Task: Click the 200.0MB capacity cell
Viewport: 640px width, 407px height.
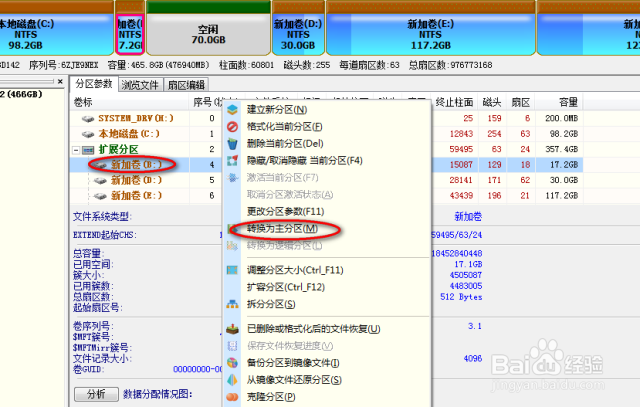Action: click(562, 118)
